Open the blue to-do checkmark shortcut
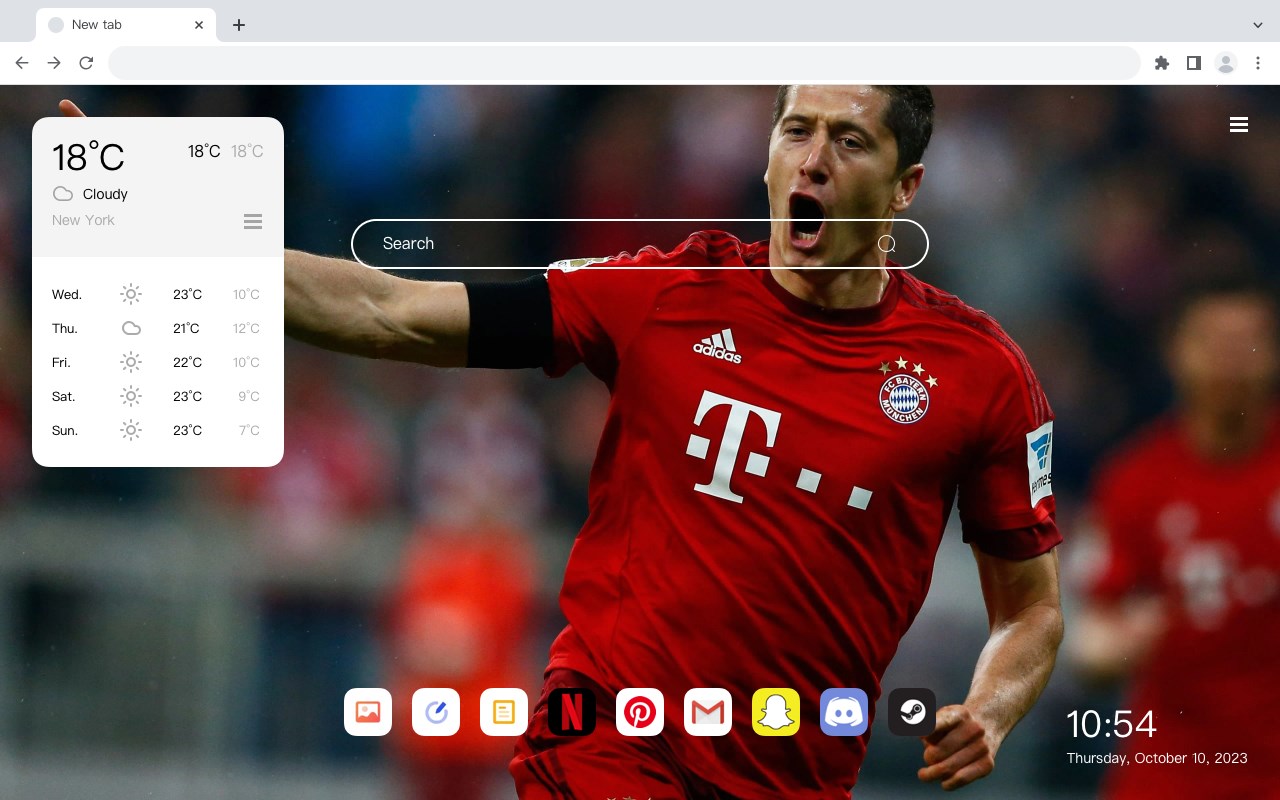 click(x=436, y=712)
